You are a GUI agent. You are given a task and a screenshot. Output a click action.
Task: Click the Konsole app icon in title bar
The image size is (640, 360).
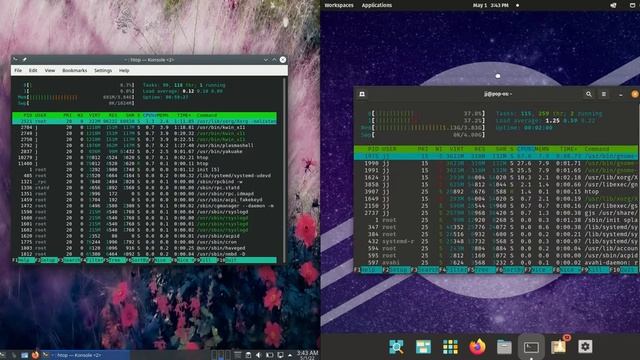(16, 60)
